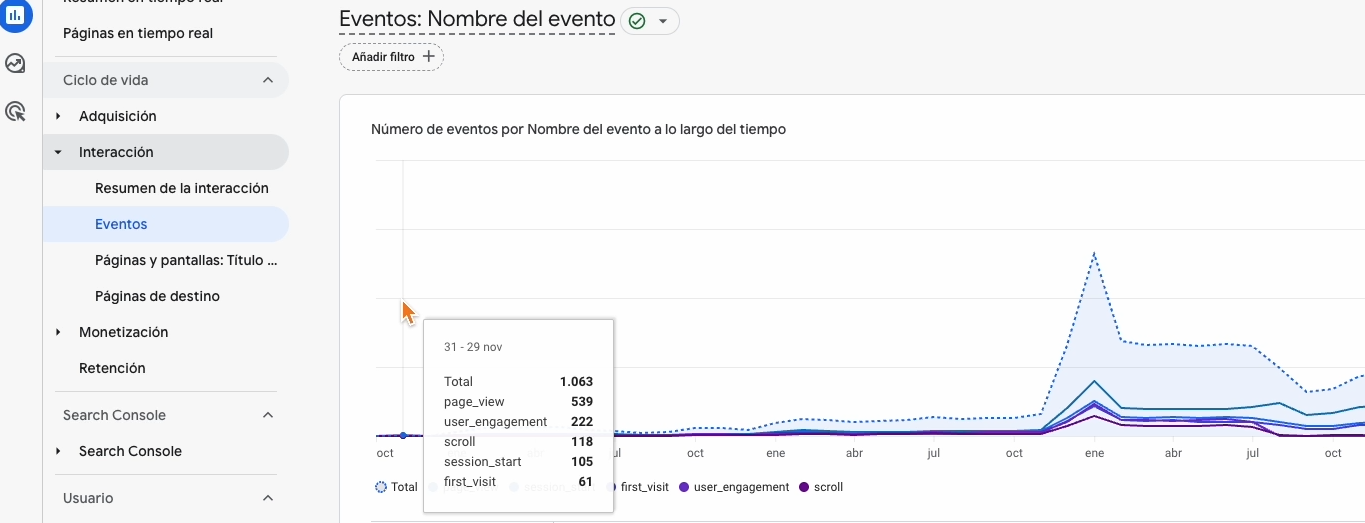Open the Explore icon in the left rail
The image size is (1365, 523).
tap(15, 64)
